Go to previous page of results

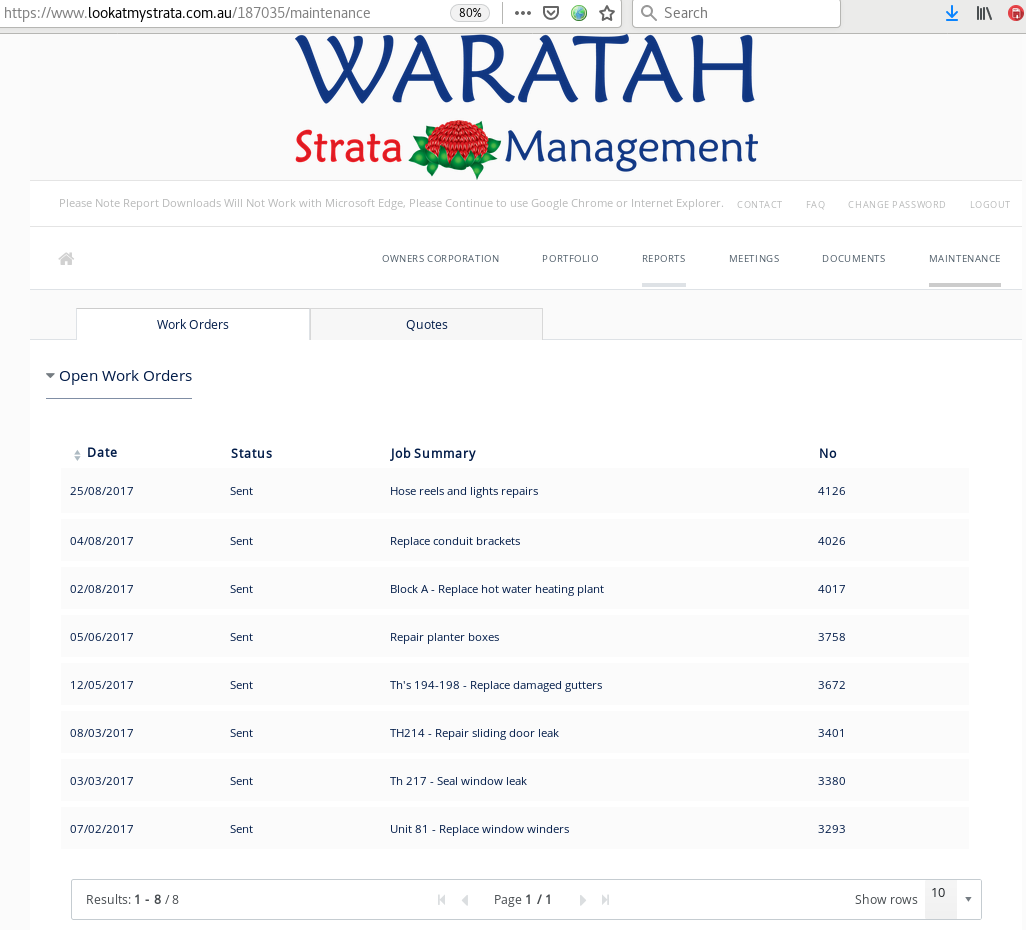tap(465, 900)
